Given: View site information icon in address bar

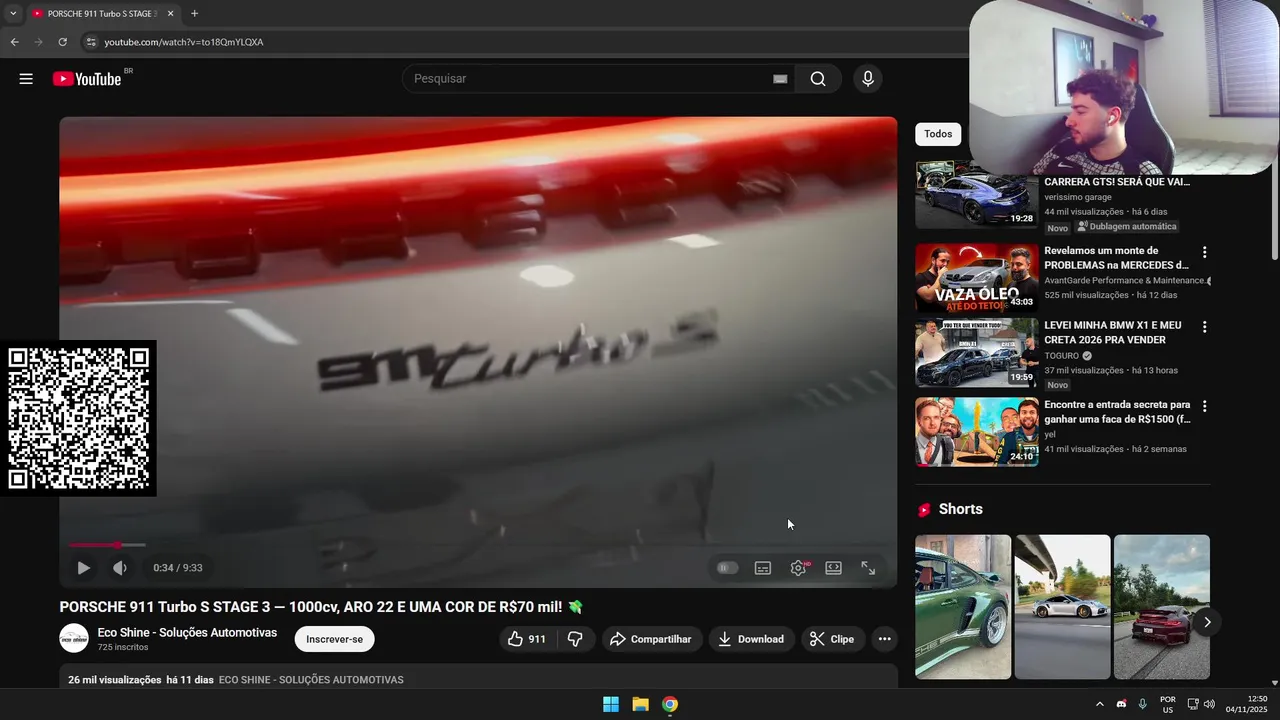Looking at the screenshot, I should [90, 42].
